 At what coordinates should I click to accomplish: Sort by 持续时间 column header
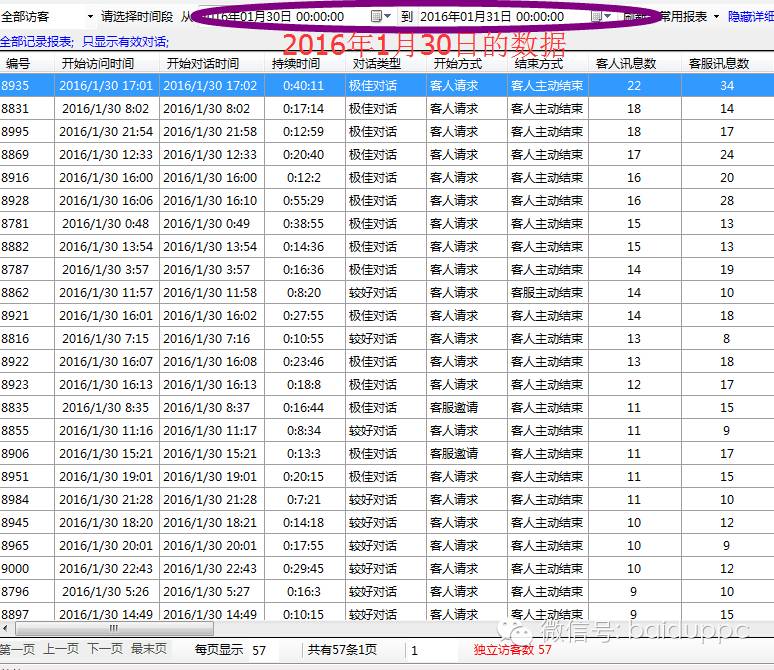[x=296, y=63]
